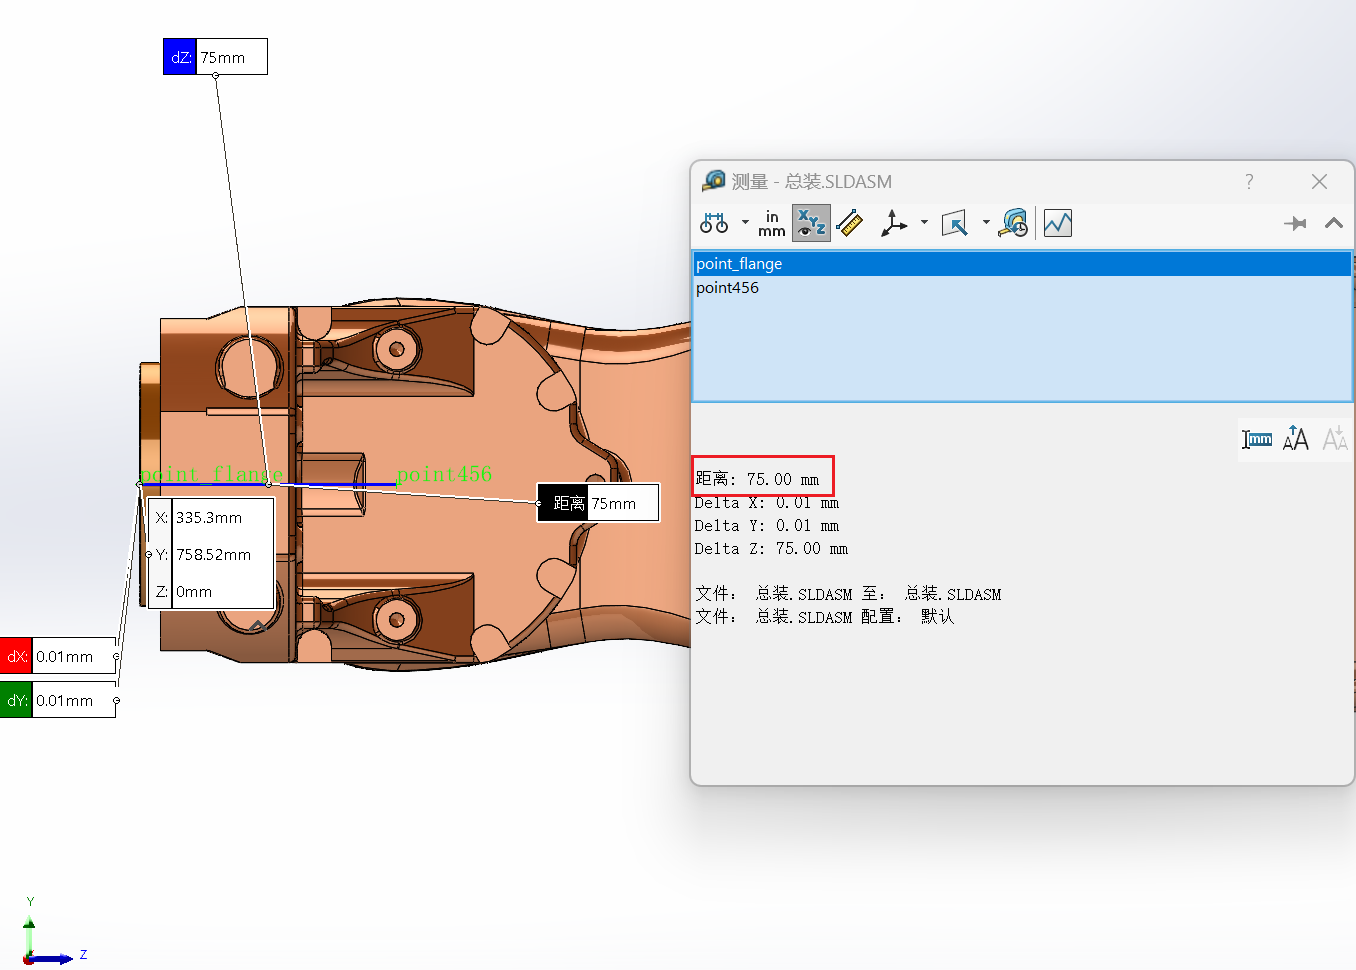
Task: Open measurement history tape icon
Action: [1013, 223]
